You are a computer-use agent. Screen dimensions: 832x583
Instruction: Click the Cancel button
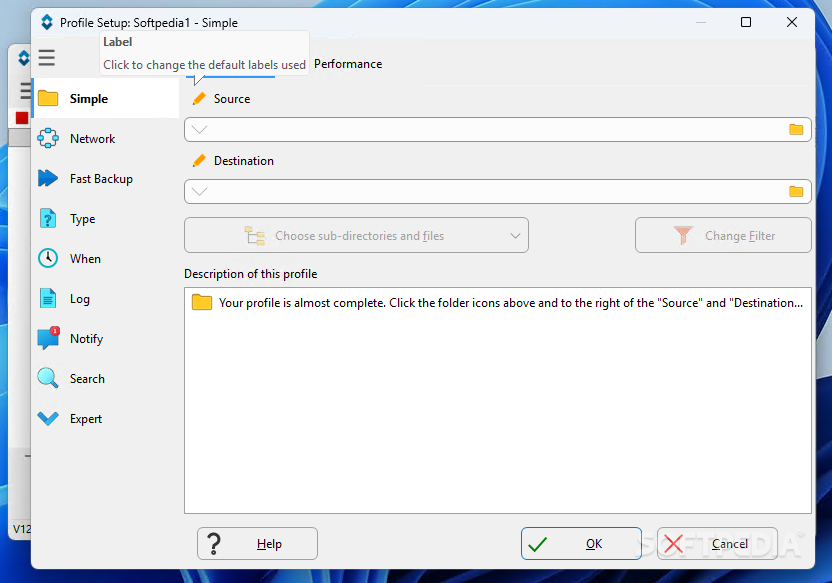pos(717,543)
